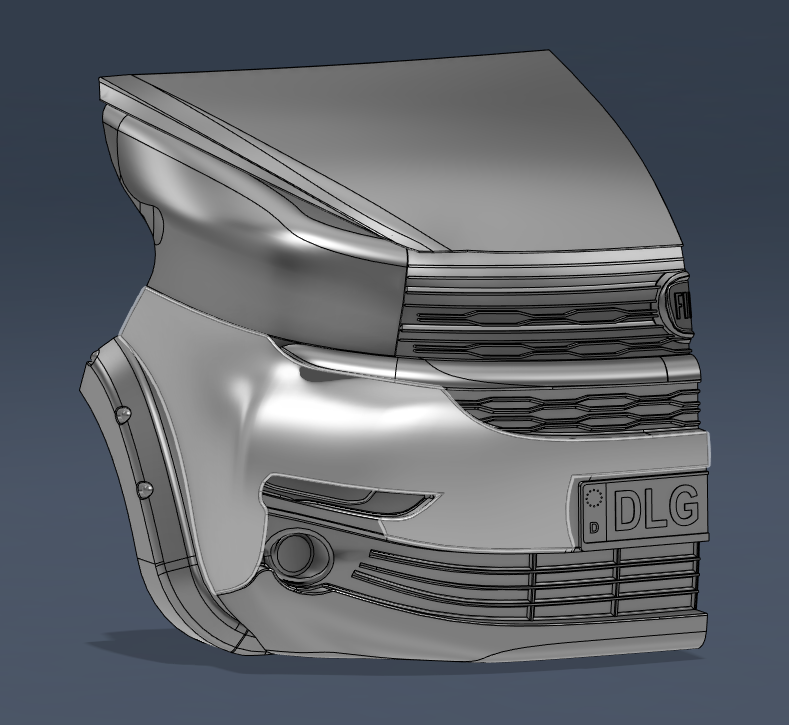Select the blue EU strip on license plate
The height and width of the screenshot is (725, 789).
(x=595, y=511)
